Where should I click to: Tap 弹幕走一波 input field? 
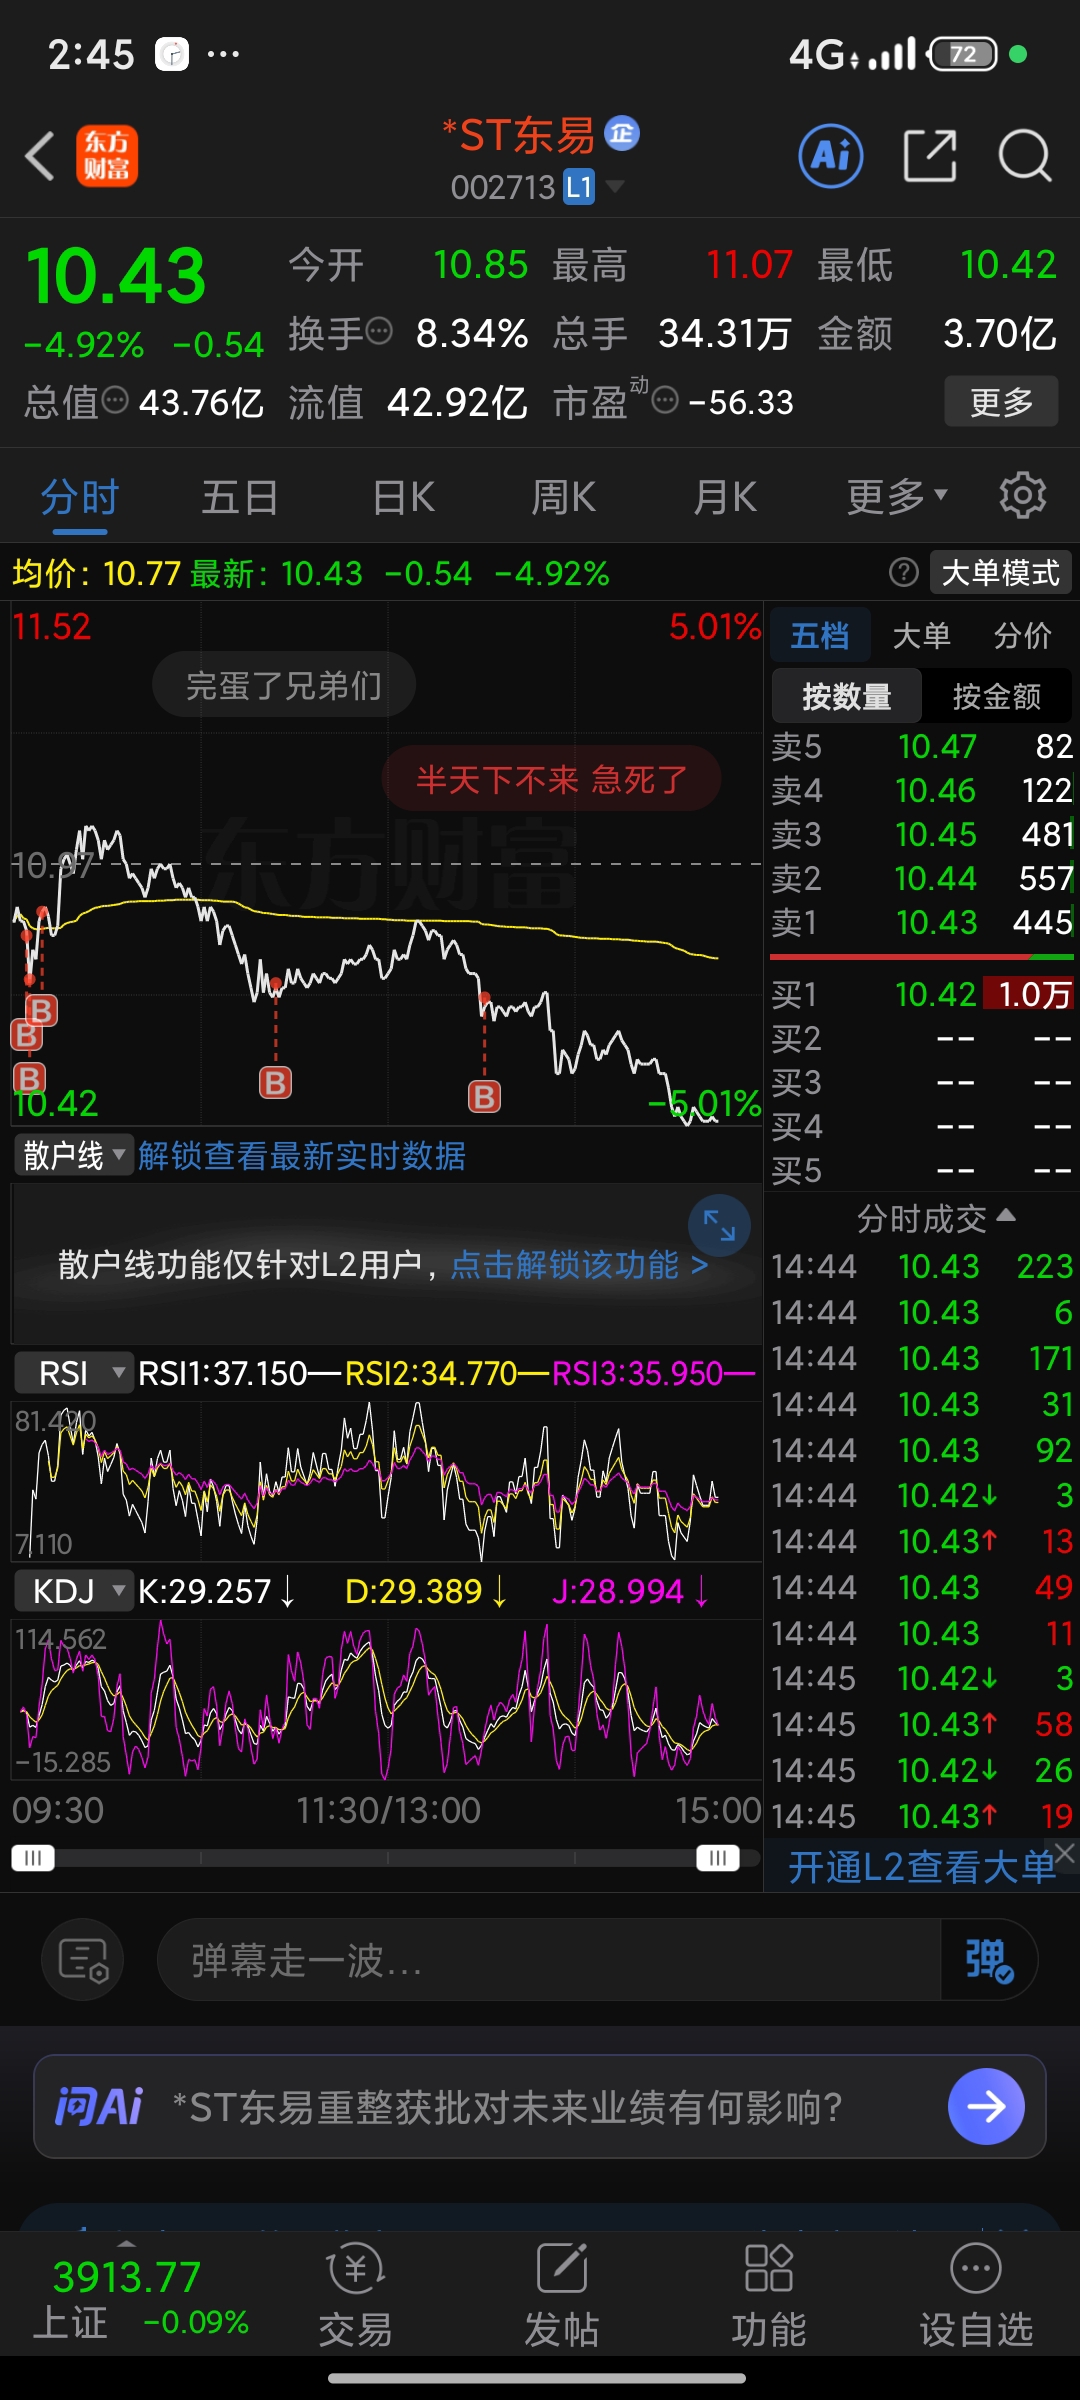(x=550, y=1959)
